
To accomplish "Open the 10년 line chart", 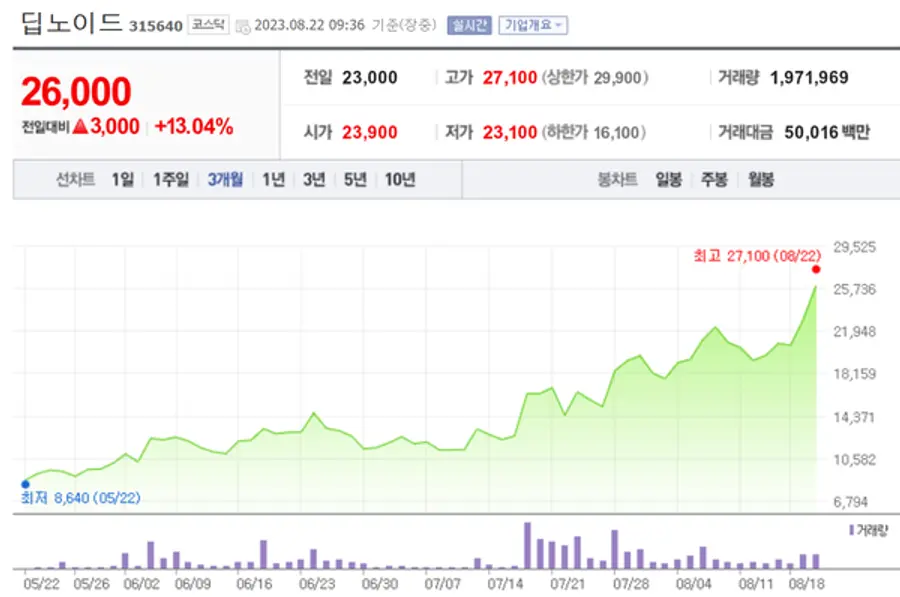I will click(399, 180).
